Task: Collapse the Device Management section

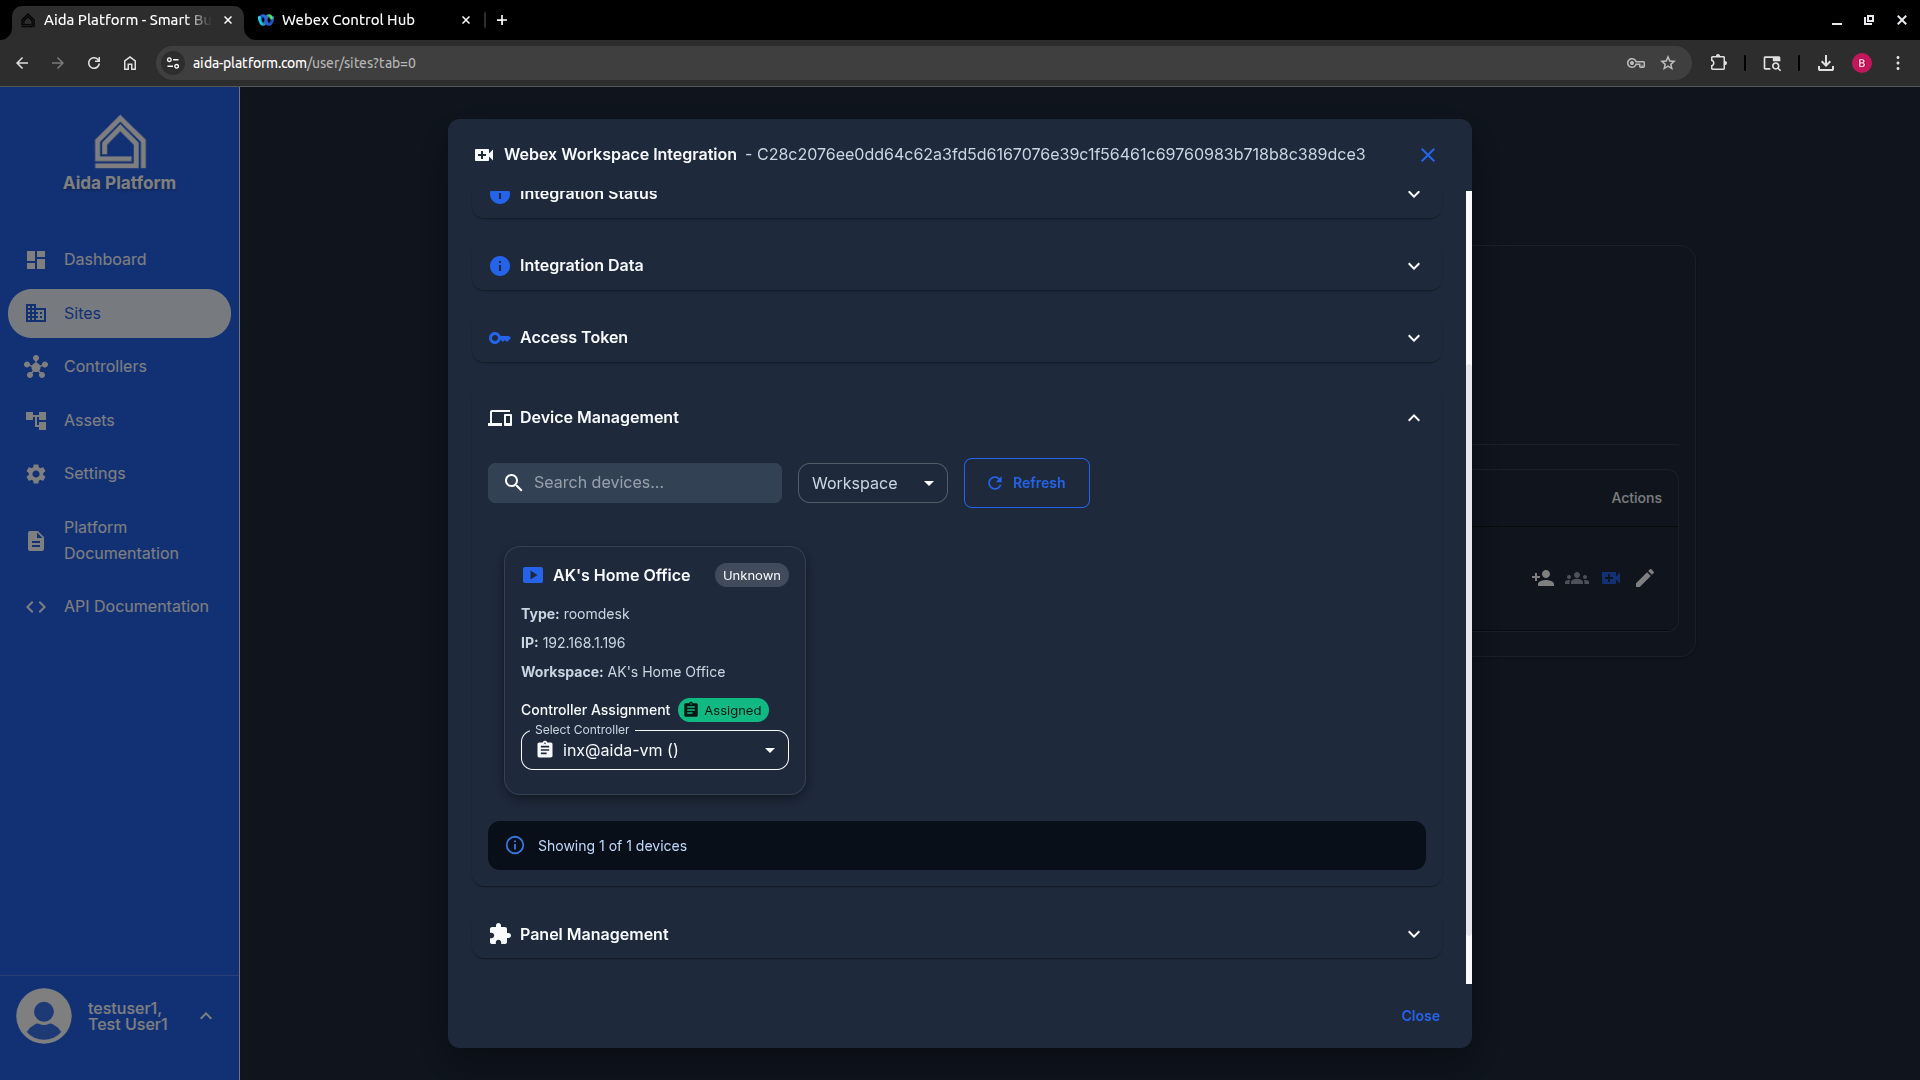Action: [1414, 418]
